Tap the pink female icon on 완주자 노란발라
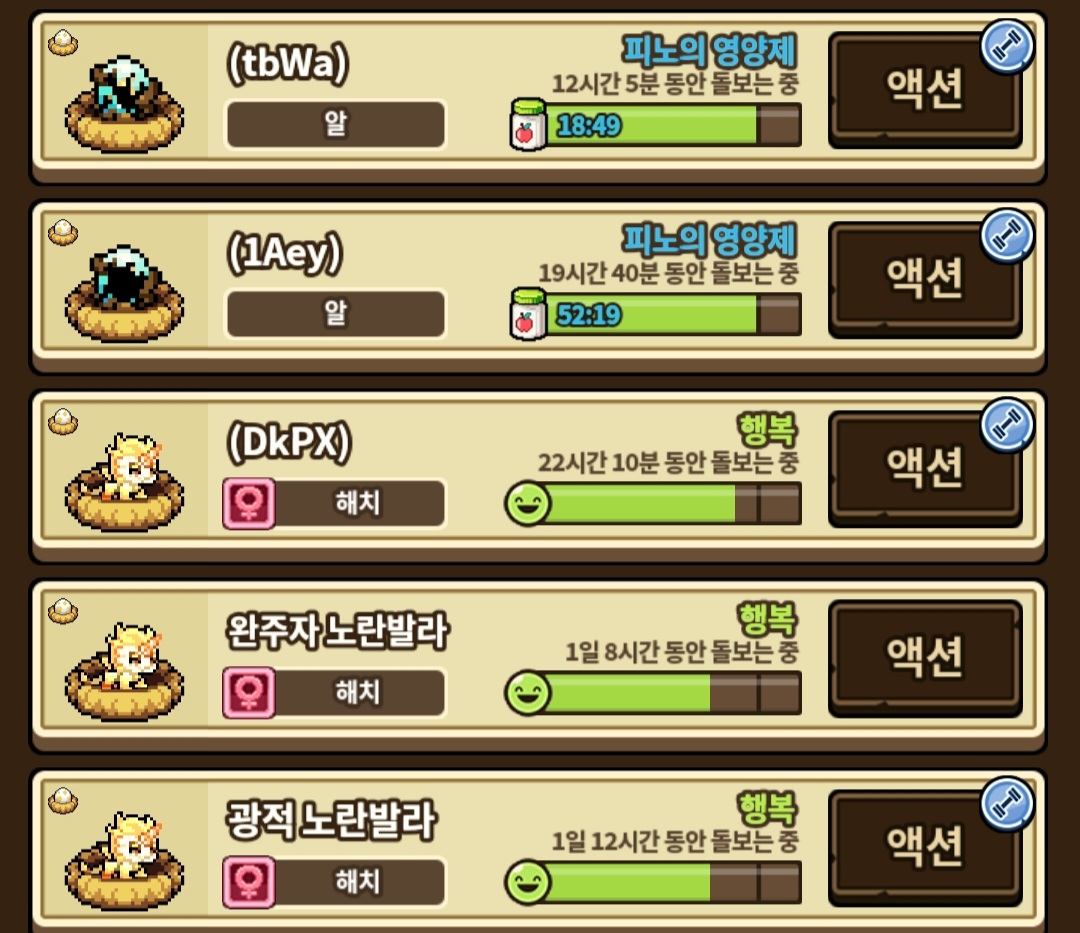The image size is (1080, 933). 249,692
